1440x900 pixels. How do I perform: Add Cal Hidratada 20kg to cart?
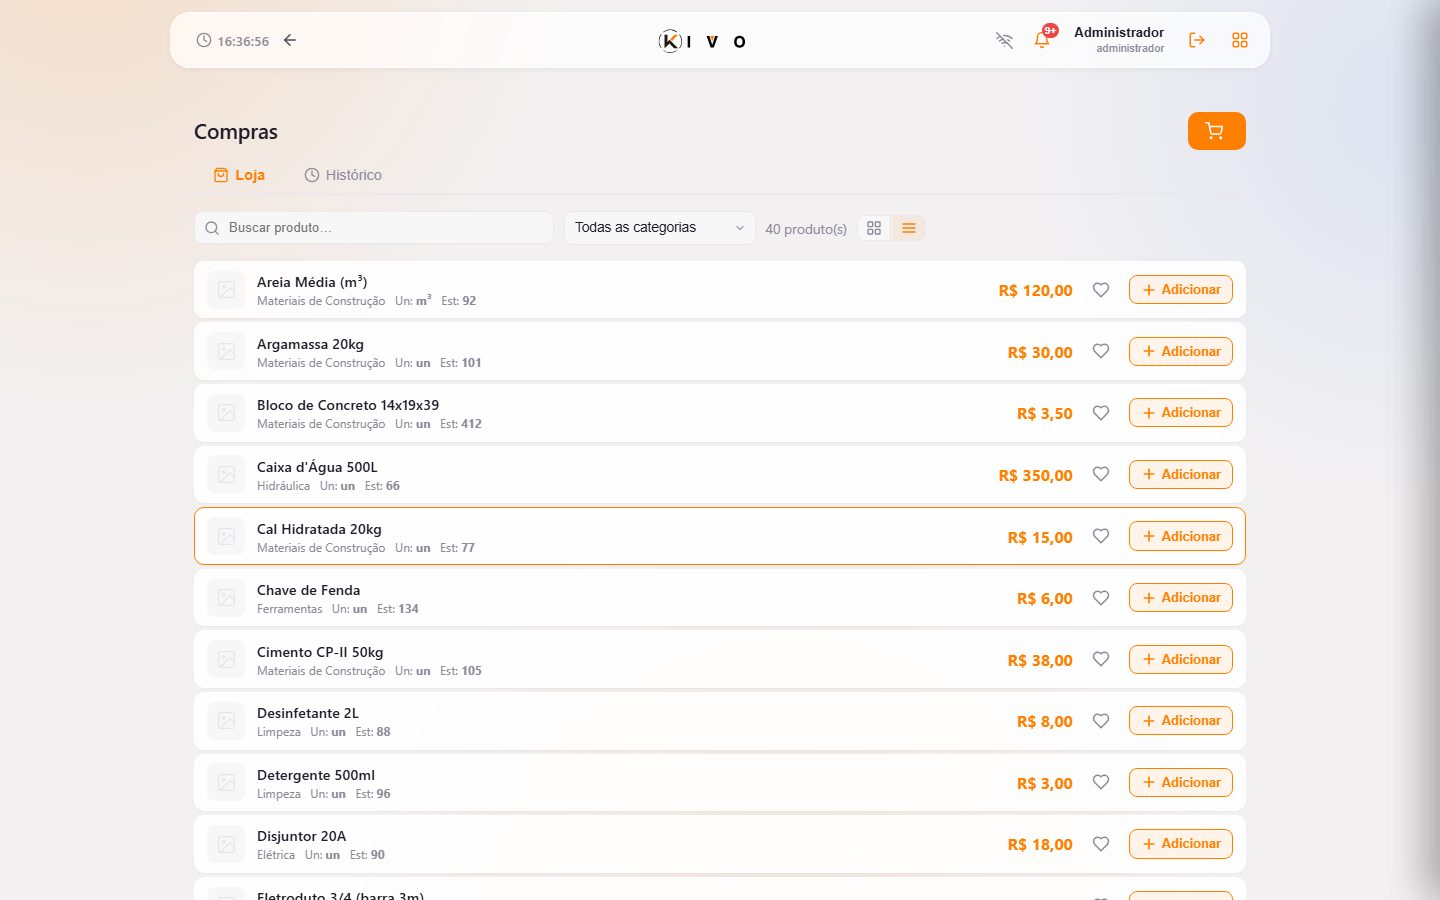[x=1181, y=536]
